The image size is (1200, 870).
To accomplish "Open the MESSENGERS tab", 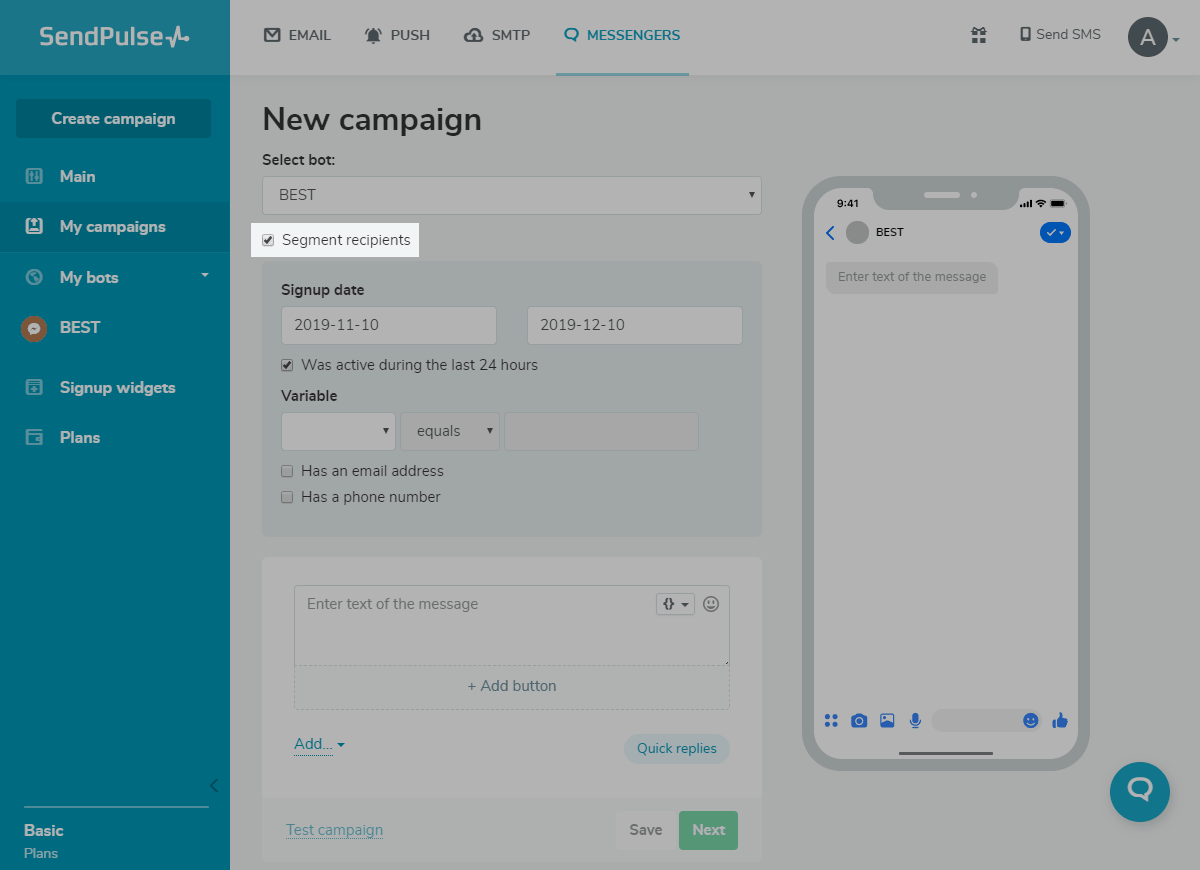I will [x=622, y=35].
